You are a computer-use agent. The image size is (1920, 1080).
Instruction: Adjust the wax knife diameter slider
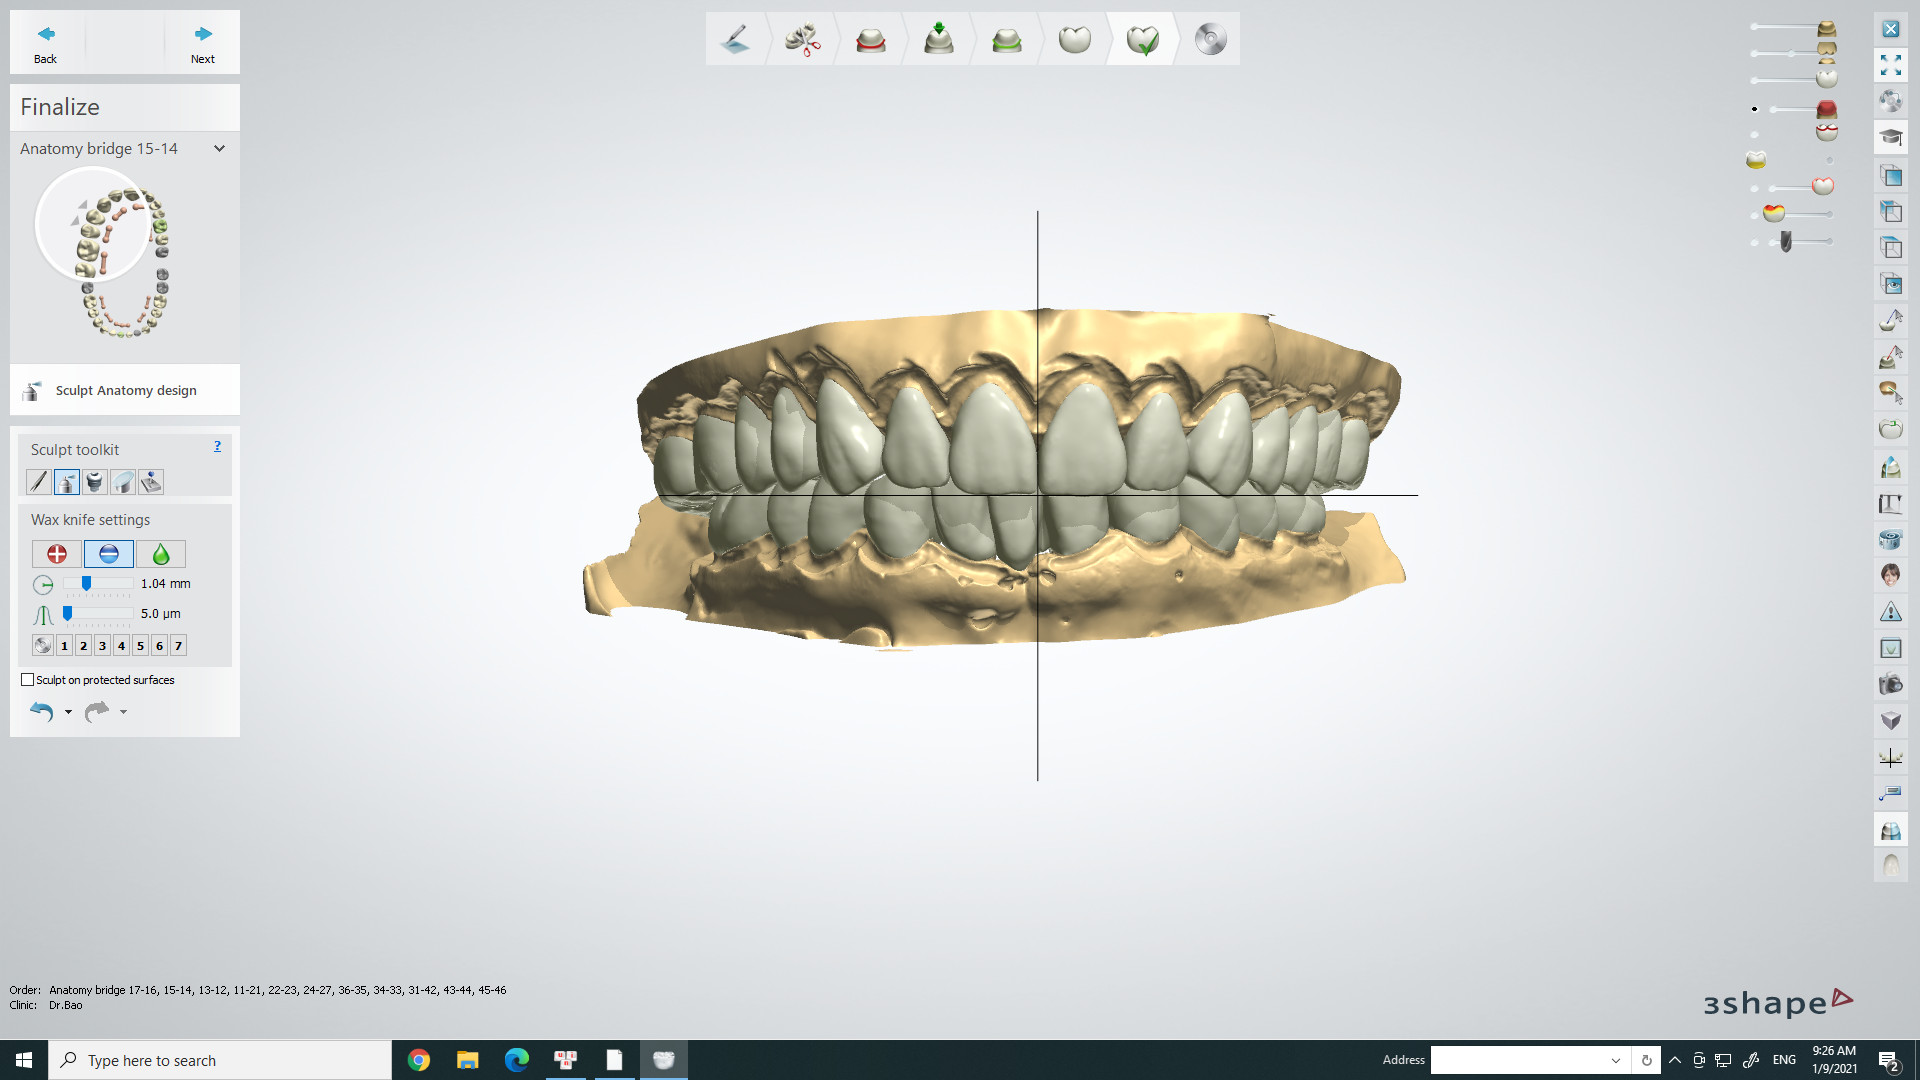(x=87, y=584)
